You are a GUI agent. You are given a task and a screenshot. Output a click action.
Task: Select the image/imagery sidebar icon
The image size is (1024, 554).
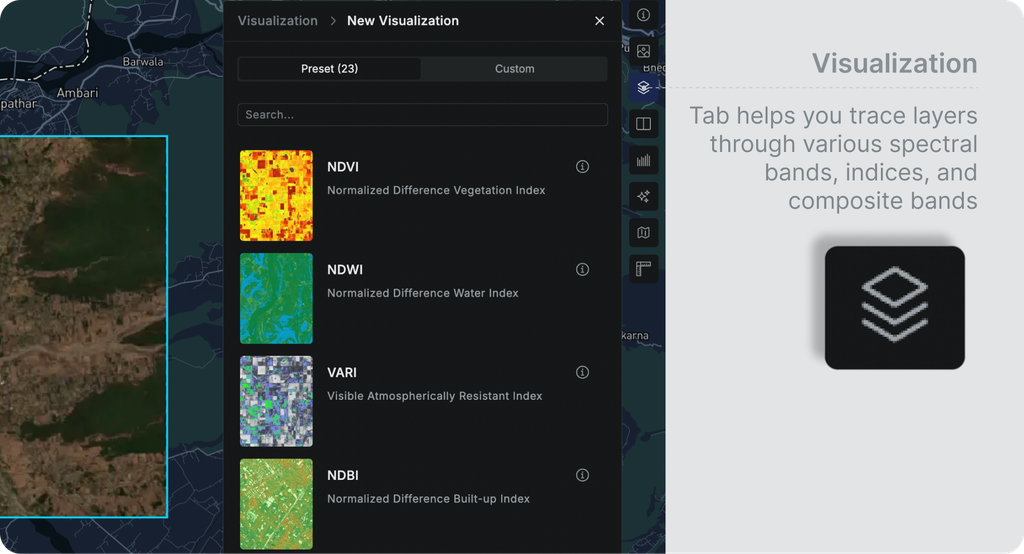pyautogui.click(x=643, y=51)
